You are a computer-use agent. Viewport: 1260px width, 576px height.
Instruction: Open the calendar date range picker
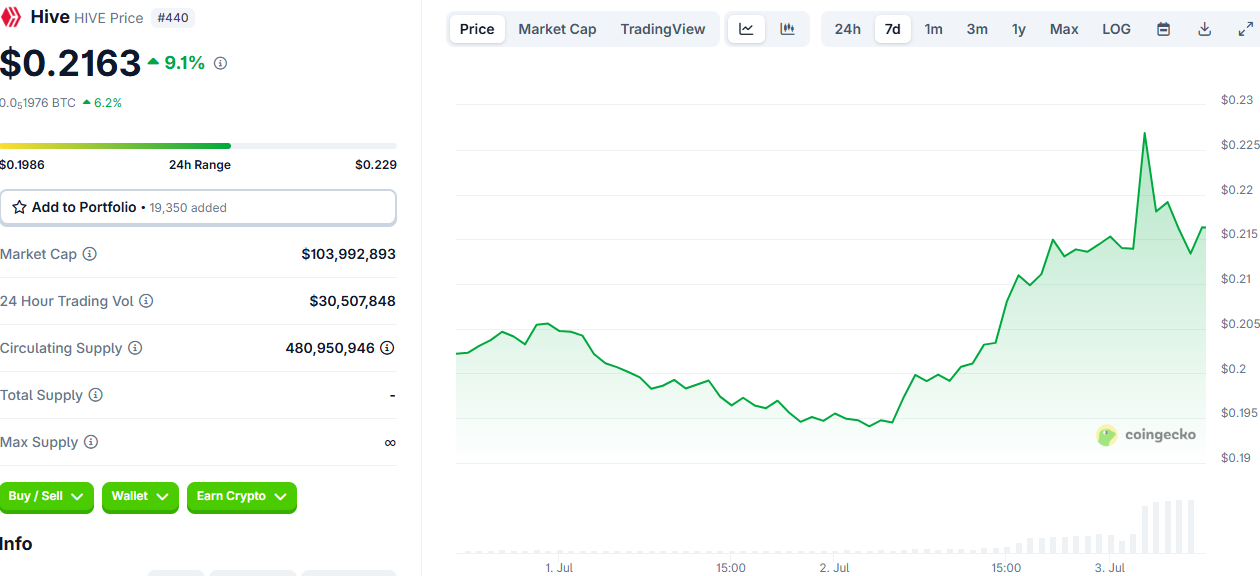[x=1164, y=29]
